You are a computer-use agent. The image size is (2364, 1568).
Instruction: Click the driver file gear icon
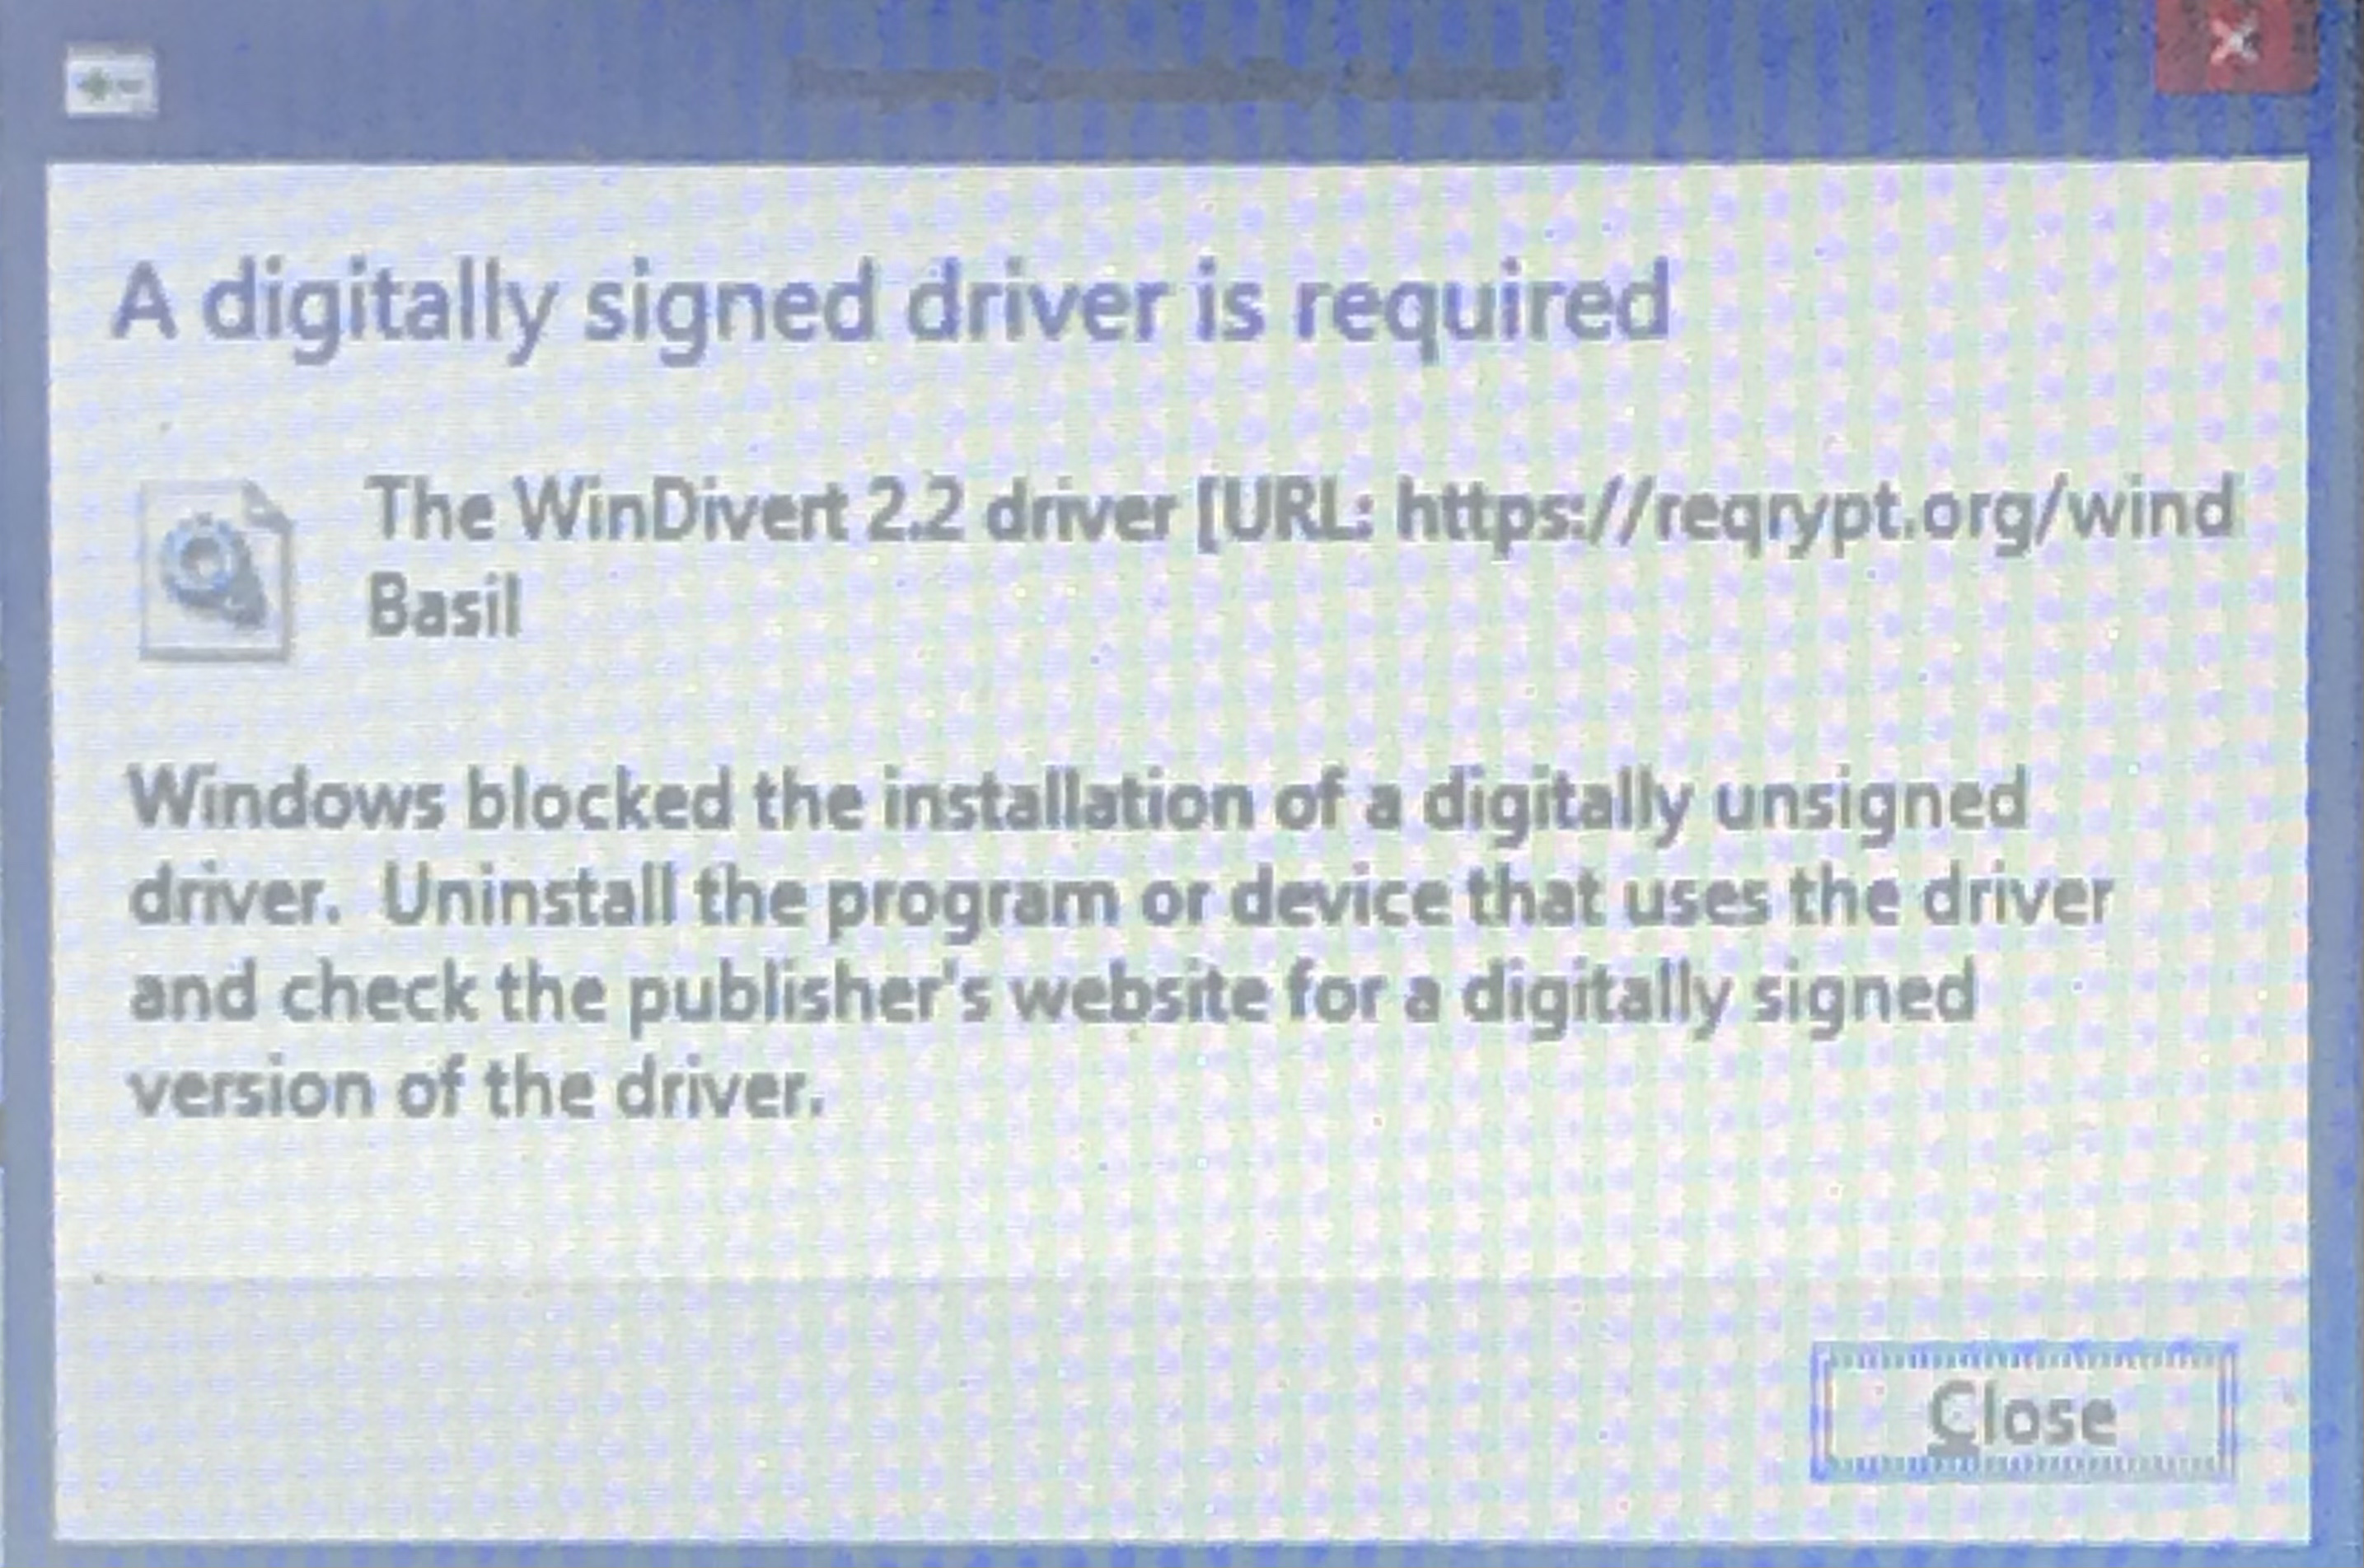pyautogui.click(x=215, y=570)
